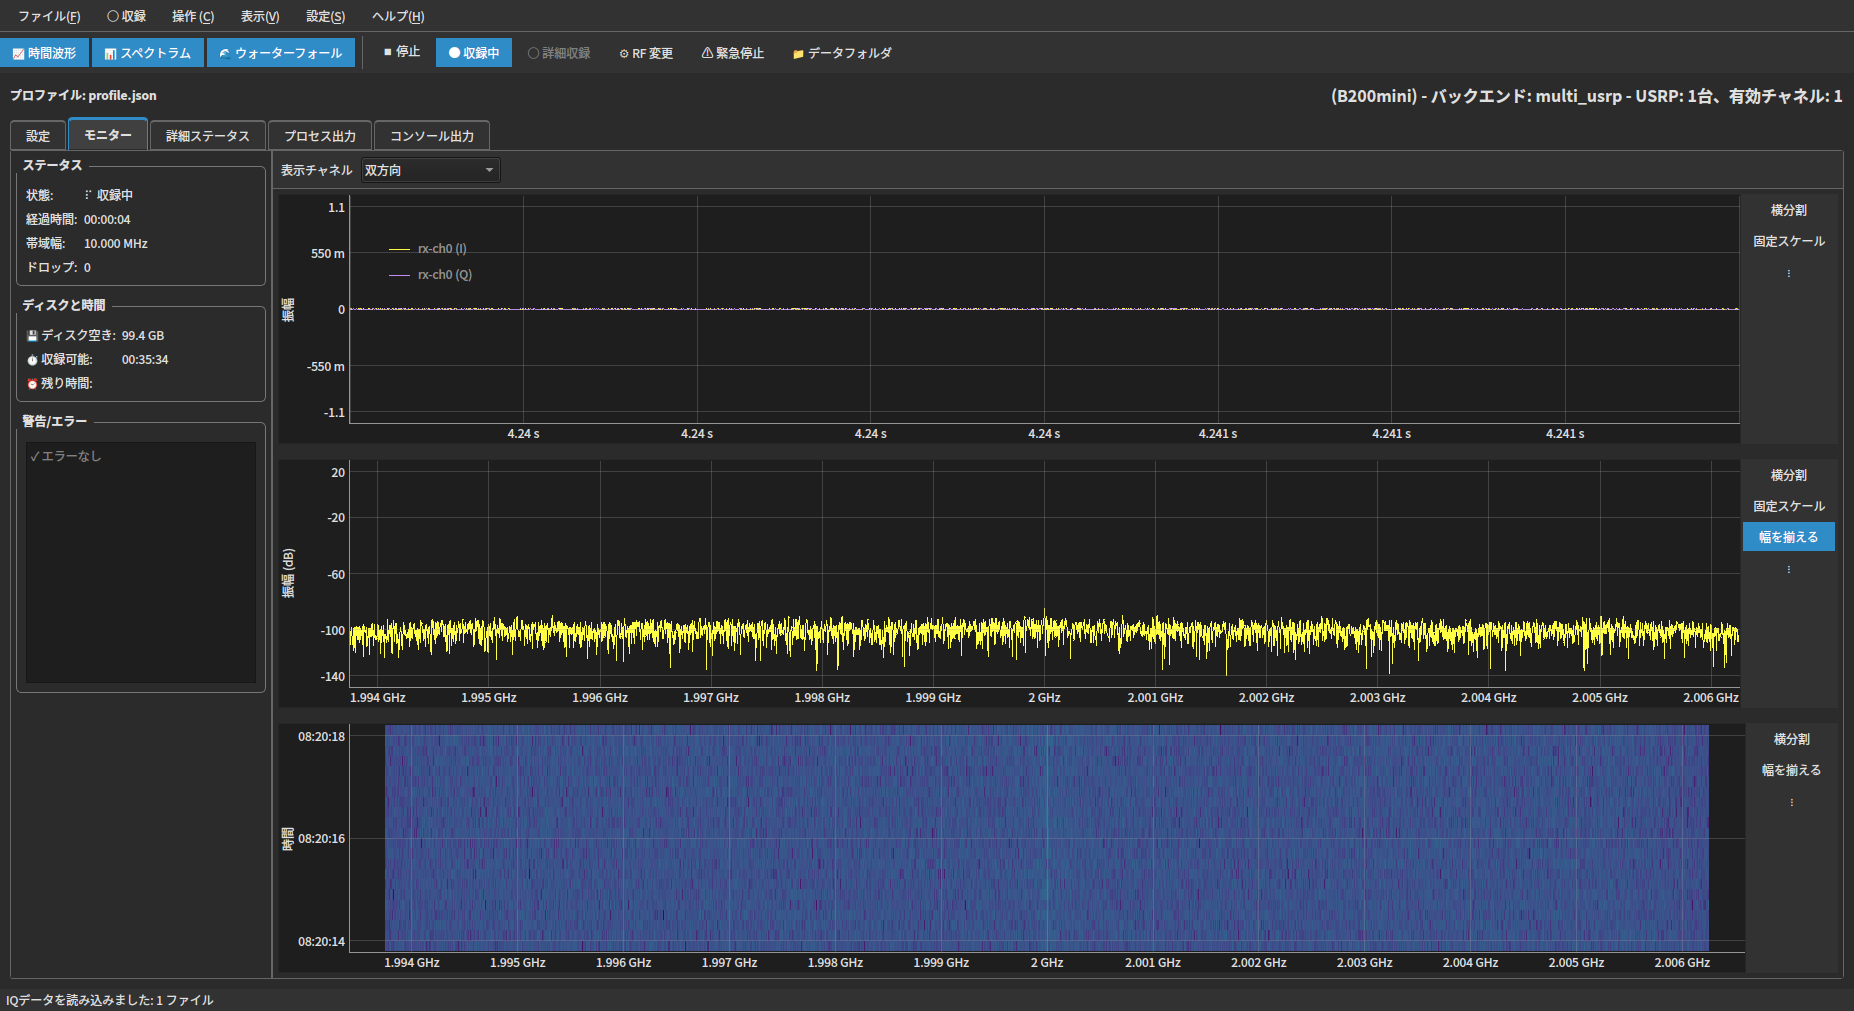Open the プロセス出力 tab

320,136
